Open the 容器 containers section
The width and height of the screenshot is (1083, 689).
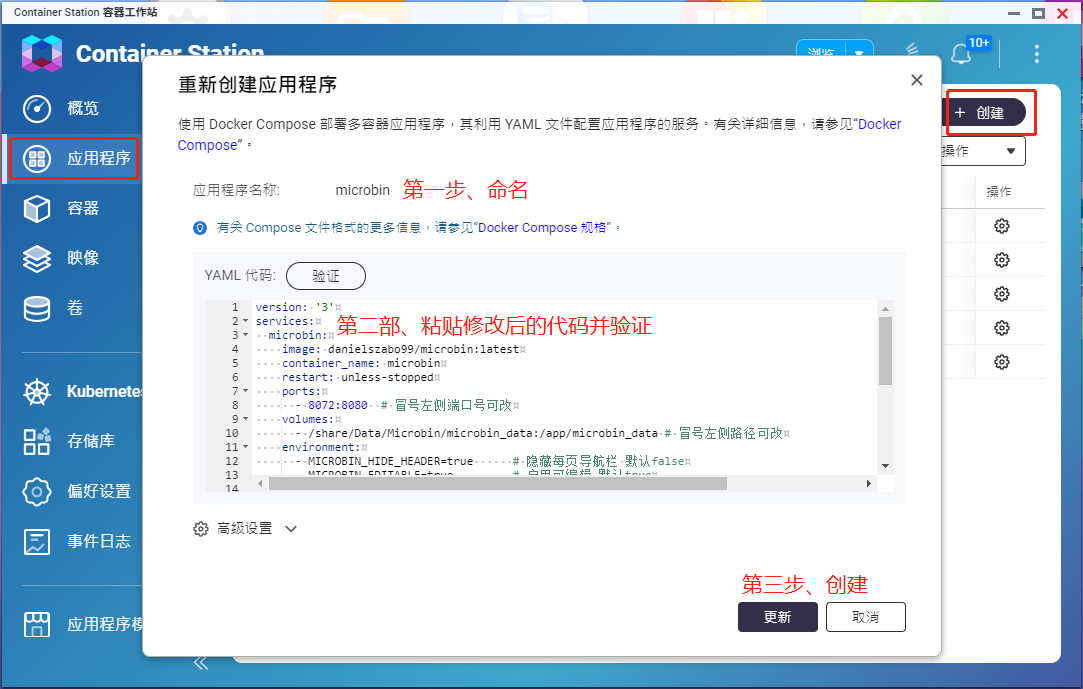(83, 208)
